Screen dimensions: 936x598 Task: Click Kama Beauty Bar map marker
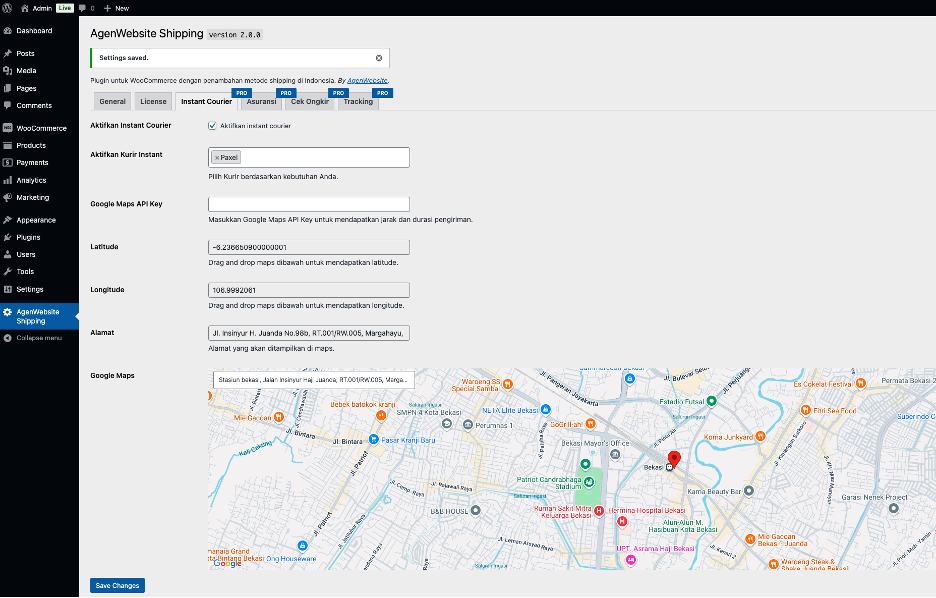[x=749, y=491]
